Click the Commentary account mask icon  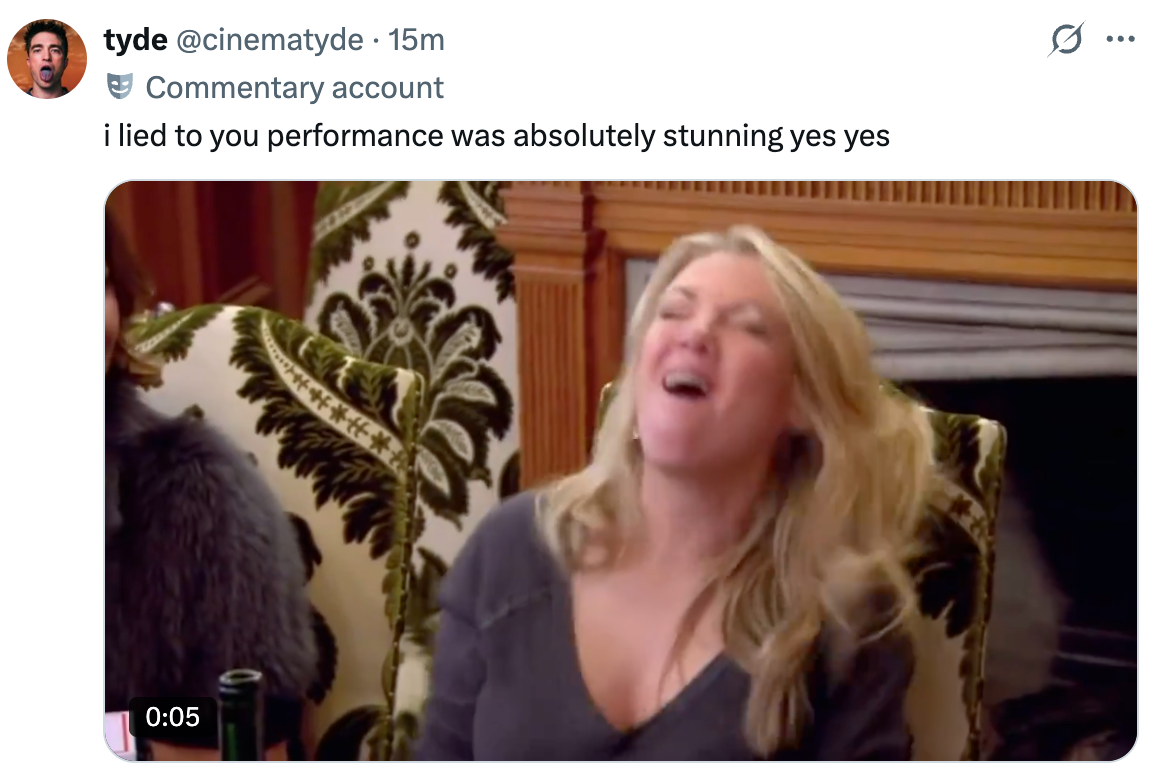pos(120,87)
